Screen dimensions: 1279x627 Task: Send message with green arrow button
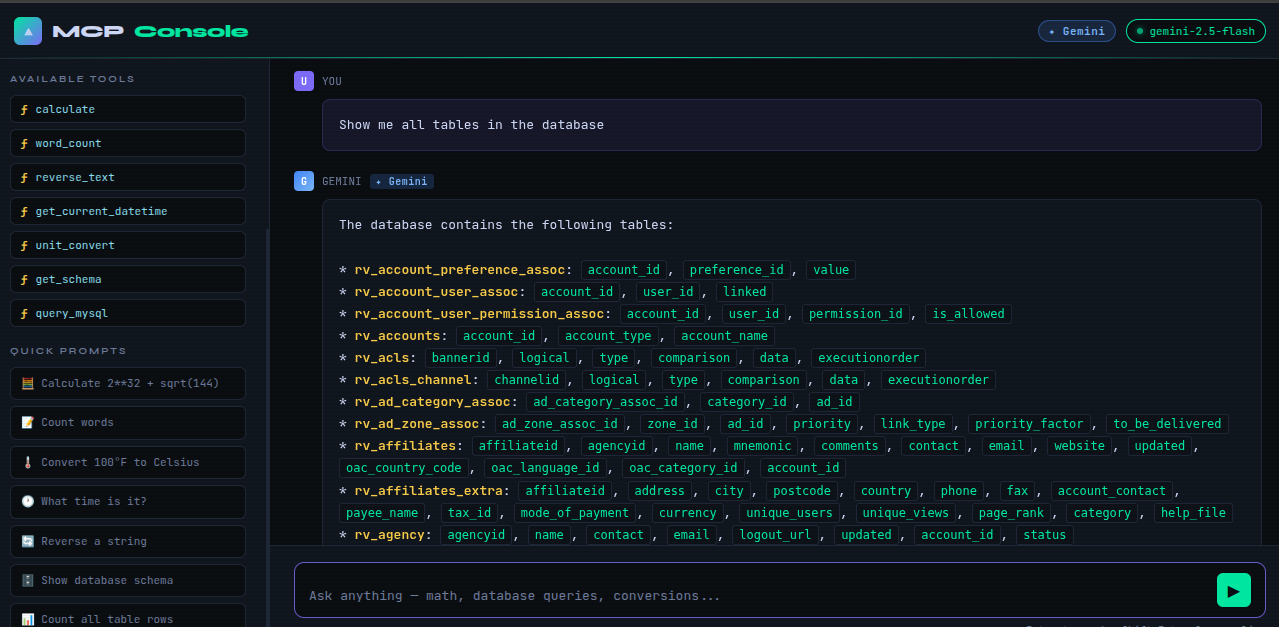pos(1233,590)
